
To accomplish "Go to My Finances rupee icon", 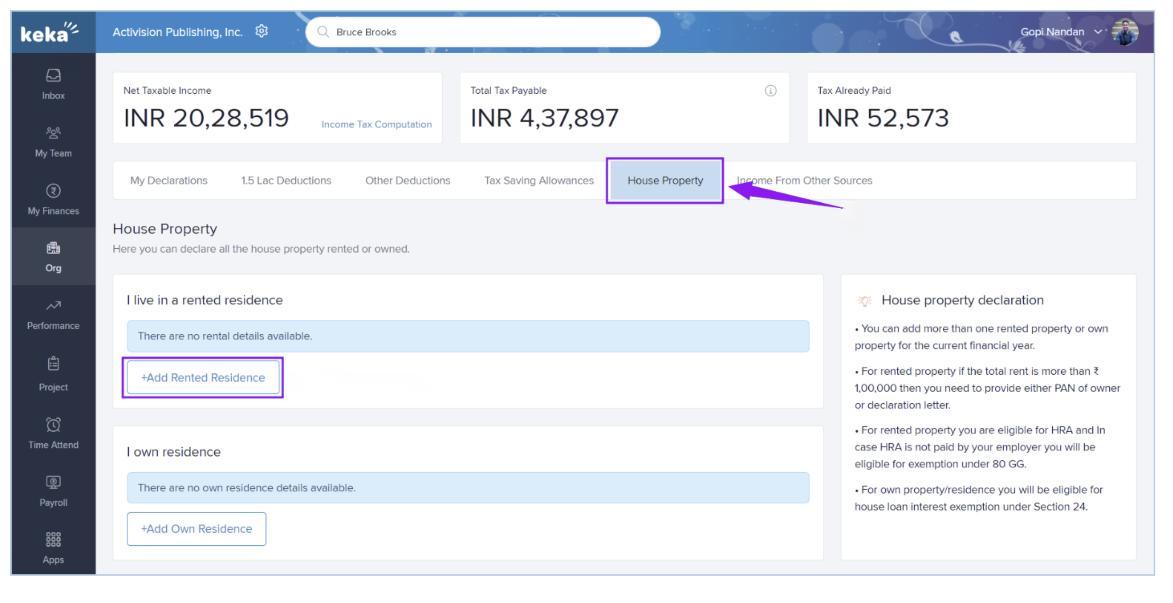I will (x=53, y=191).
